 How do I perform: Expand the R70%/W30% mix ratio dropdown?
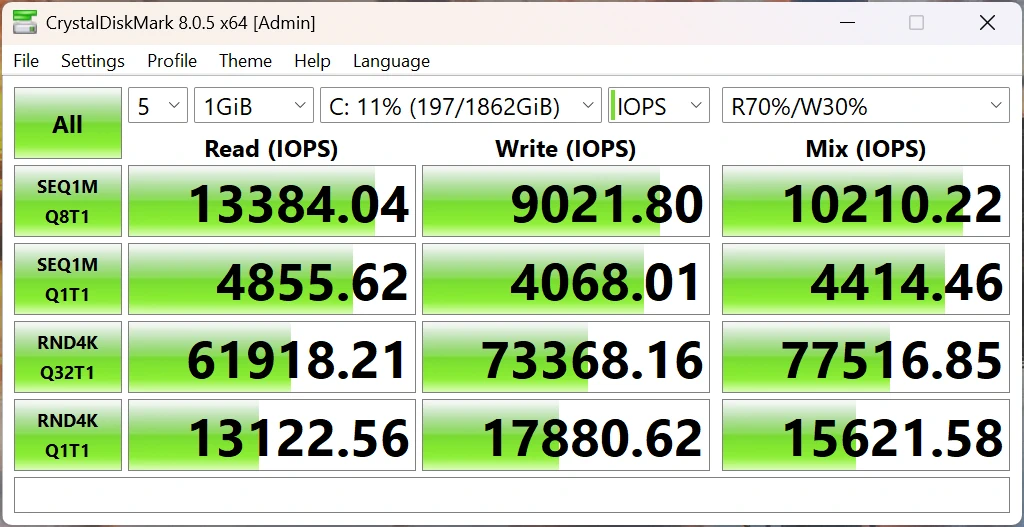pyautogui.click(x=866, y=105)
